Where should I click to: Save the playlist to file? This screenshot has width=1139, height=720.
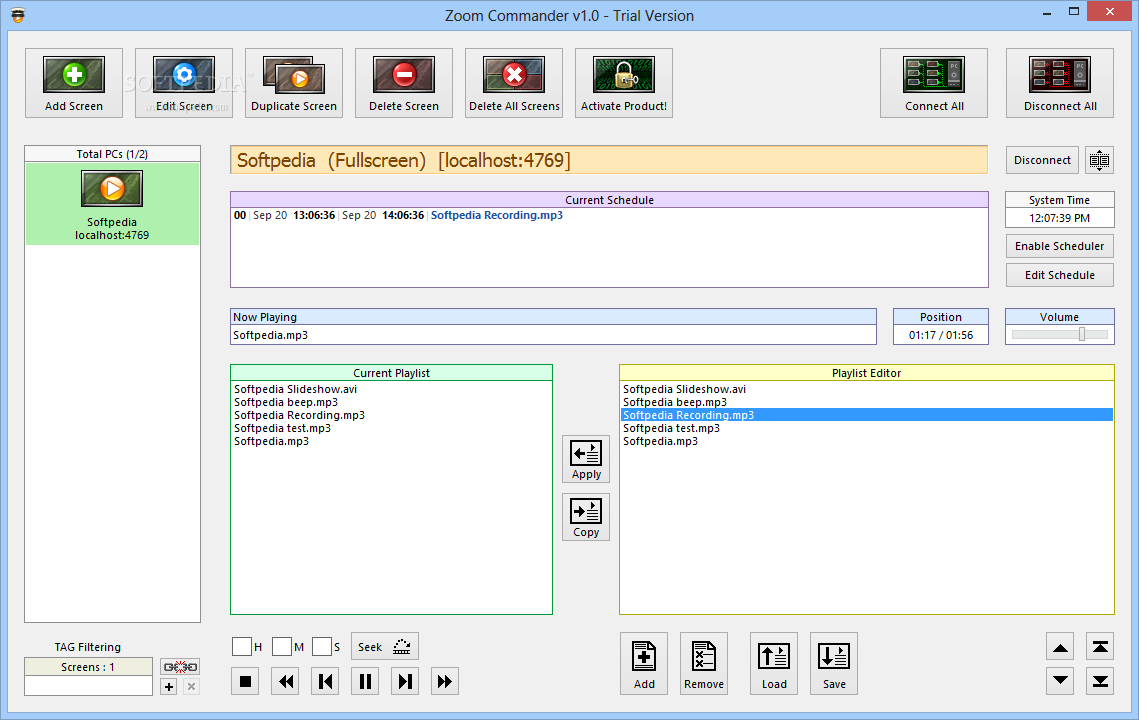click(x=834, y=663)
